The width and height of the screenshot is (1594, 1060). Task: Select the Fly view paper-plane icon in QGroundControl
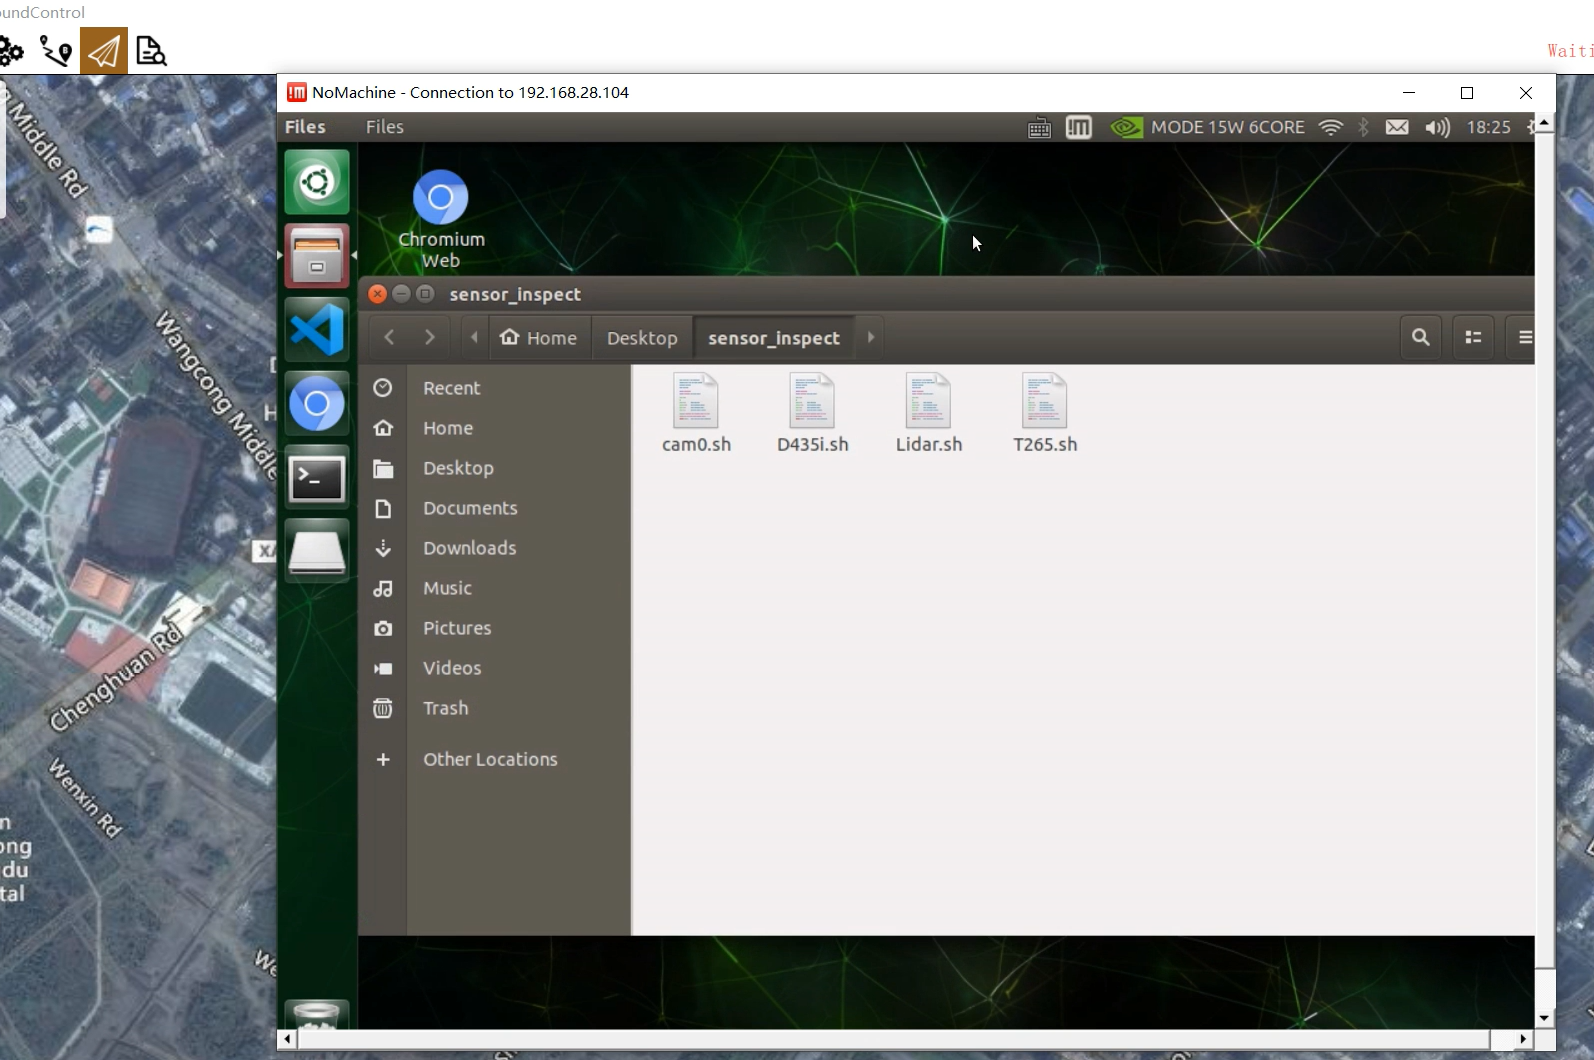[x=104, y=51]
